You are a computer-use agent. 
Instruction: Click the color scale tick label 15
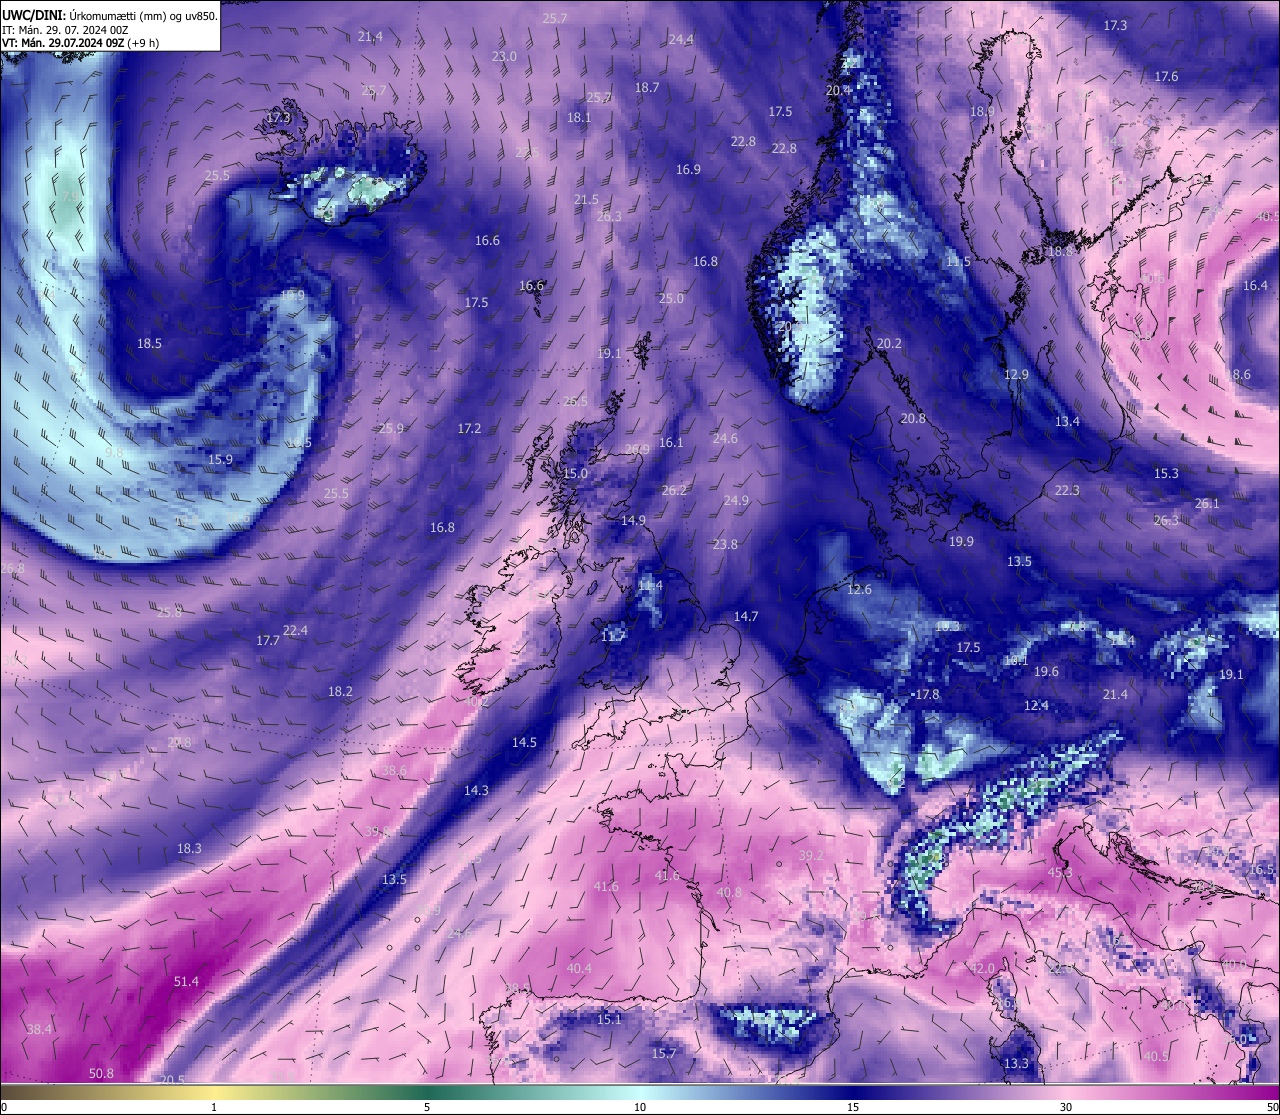853,1107
